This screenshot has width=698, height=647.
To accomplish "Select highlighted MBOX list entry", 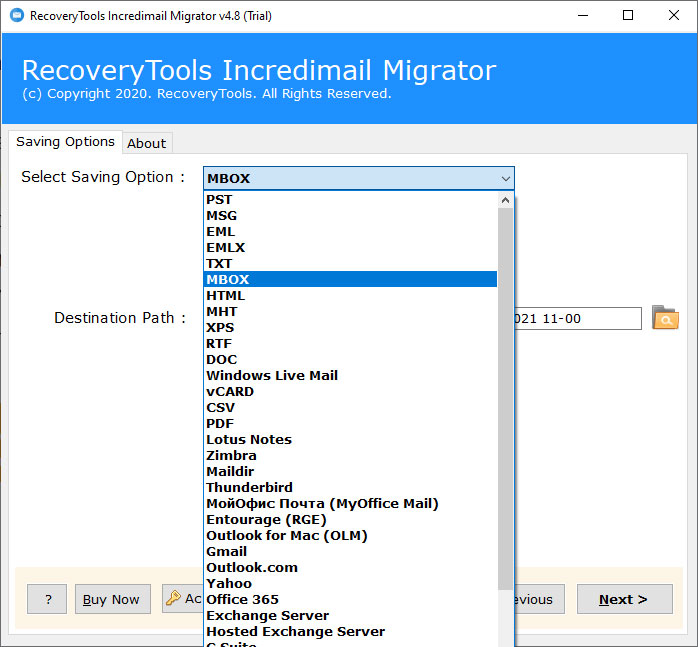I will tap(350, 279).
